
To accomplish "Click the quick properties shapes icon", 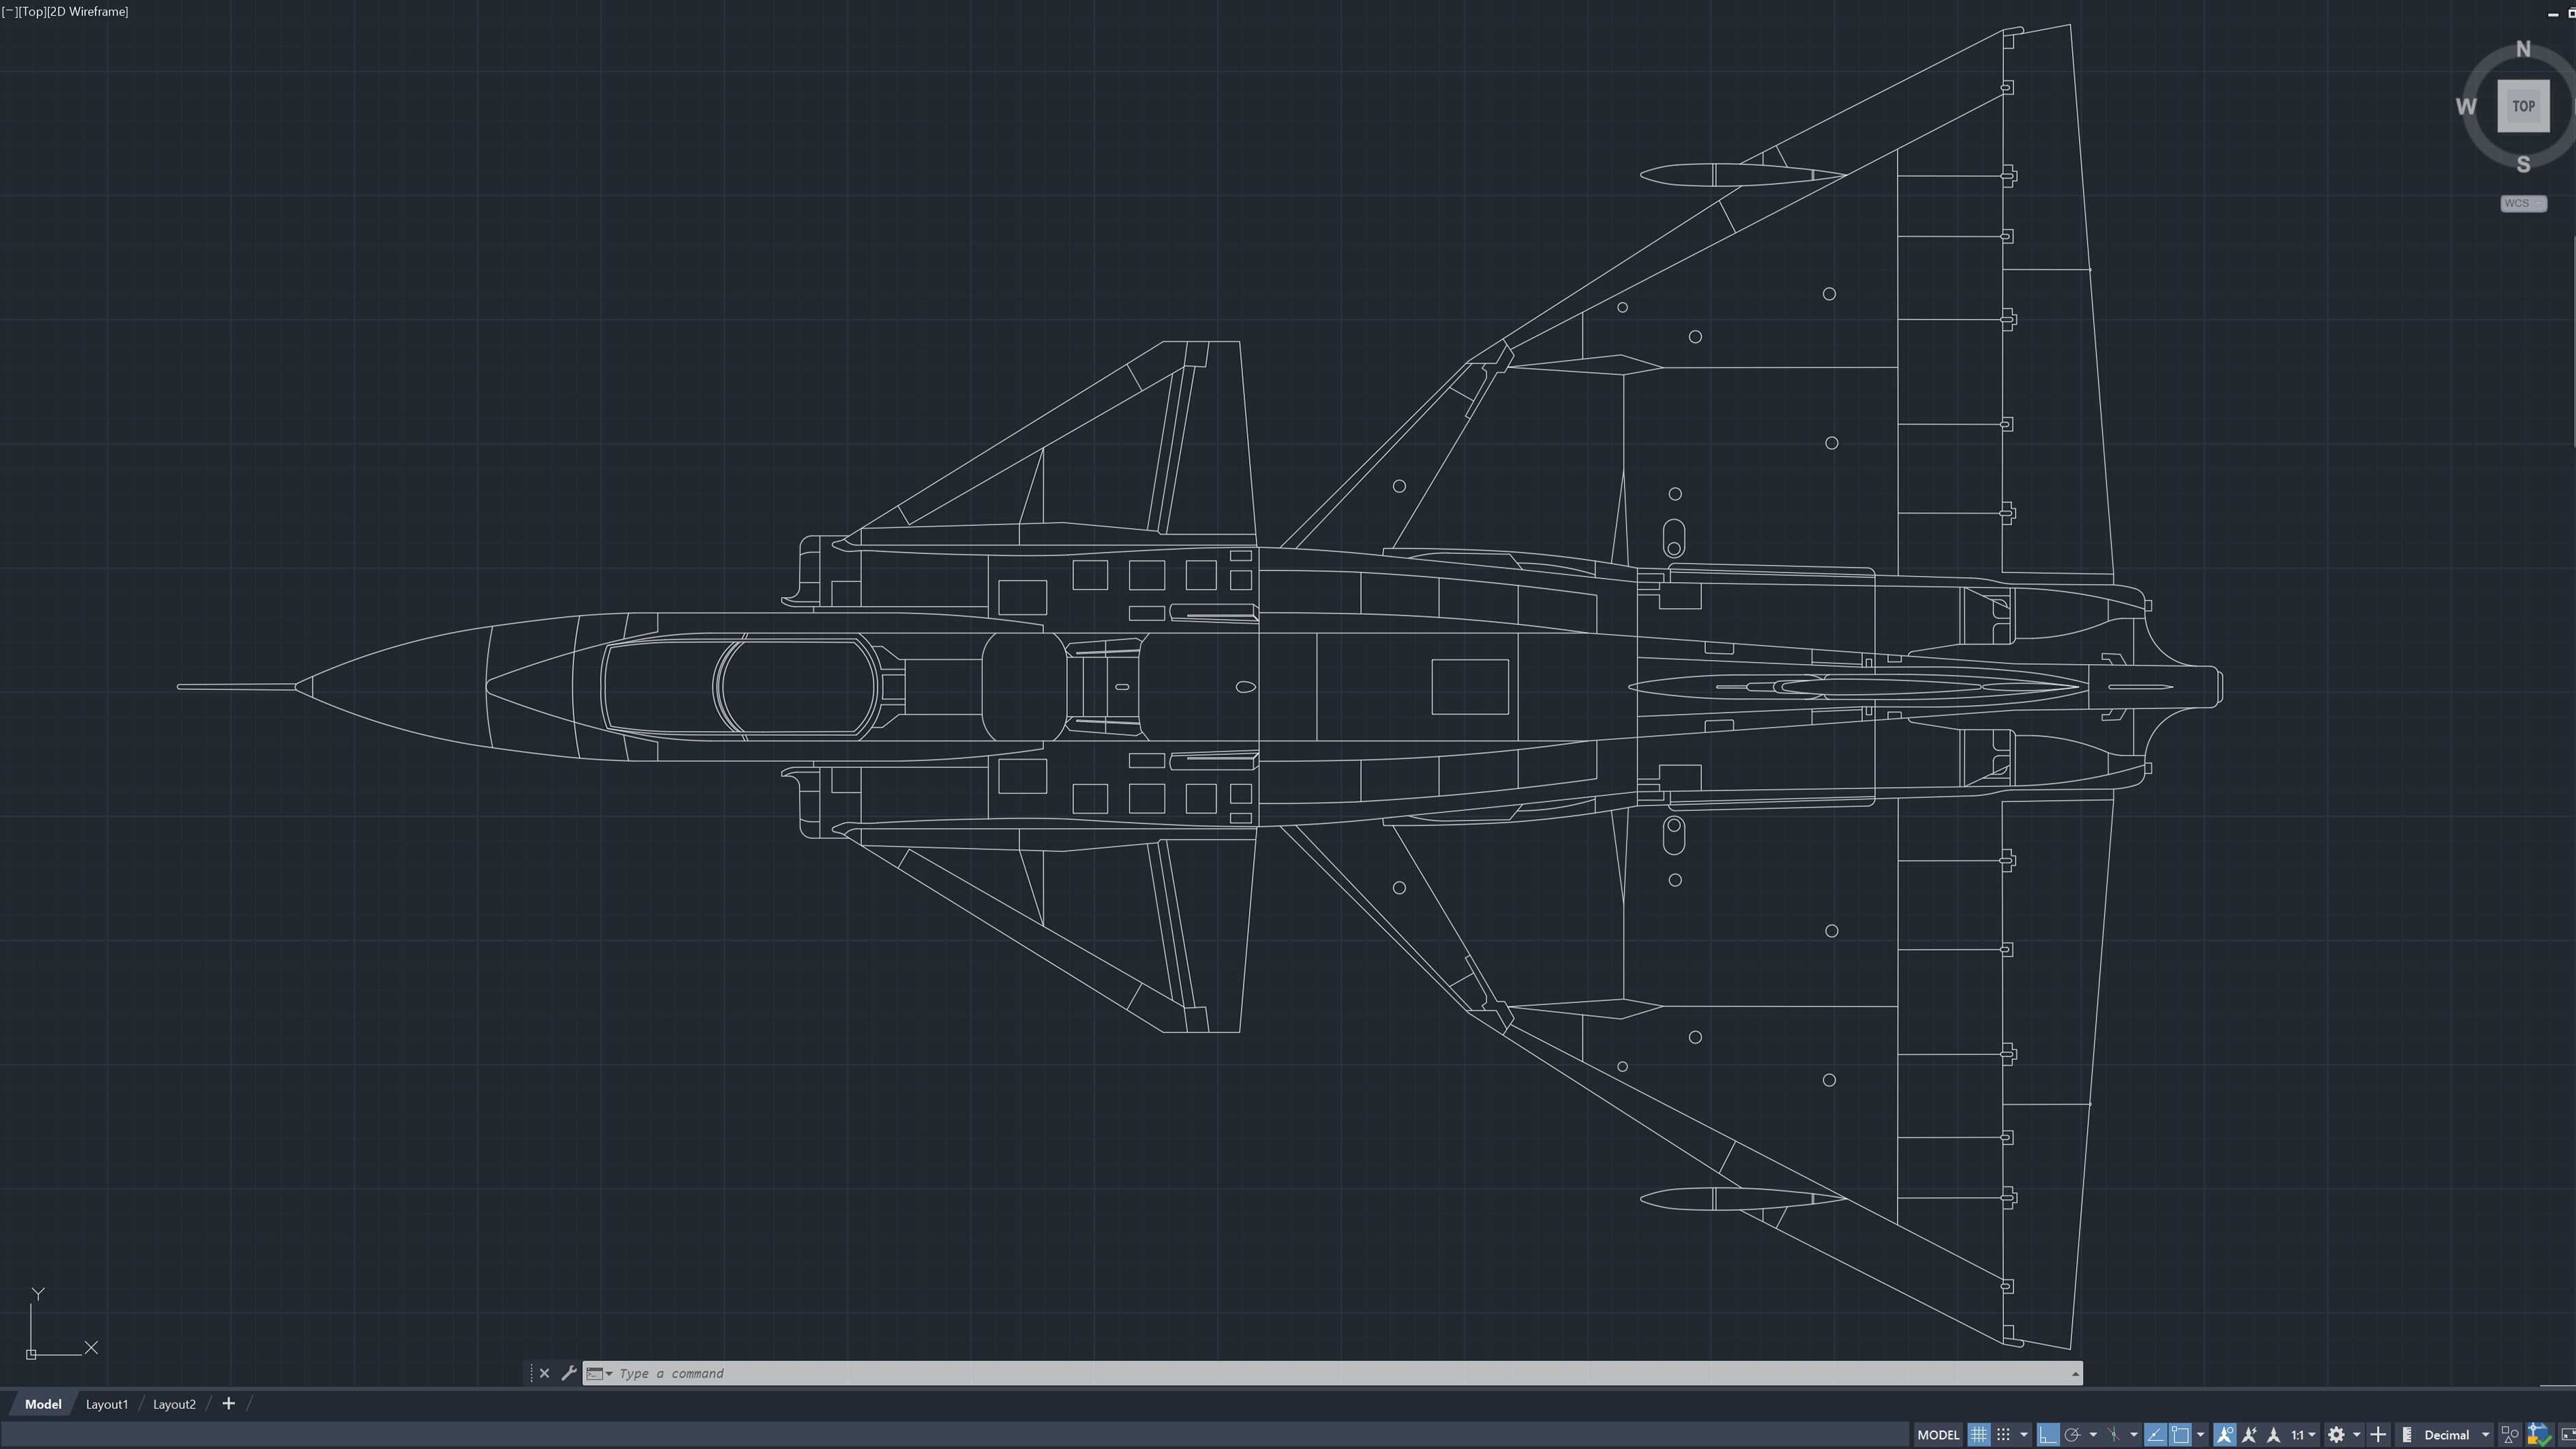I will click(2510, 1435).
